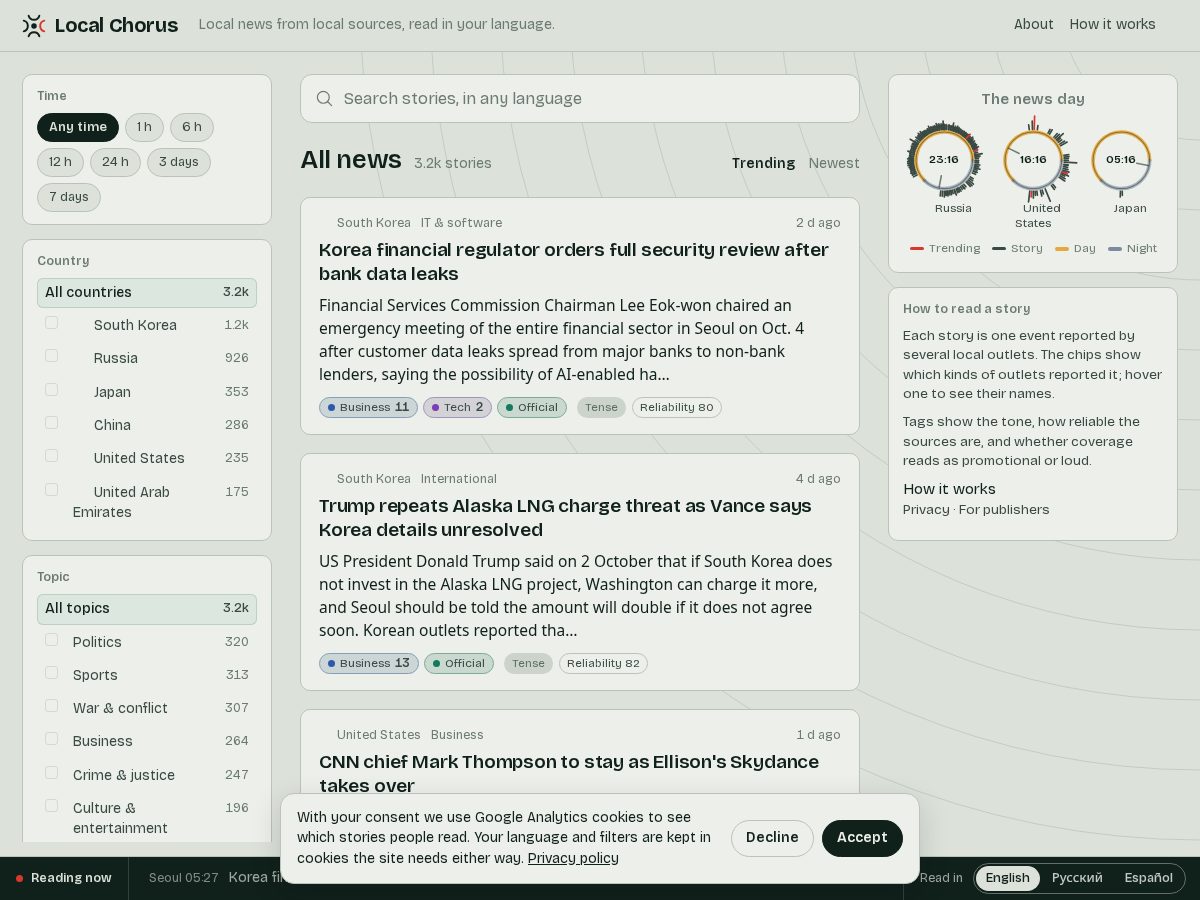Open the Russia 23:16 news clock dial
This screenshot has width=1200, height=900.
943,160
